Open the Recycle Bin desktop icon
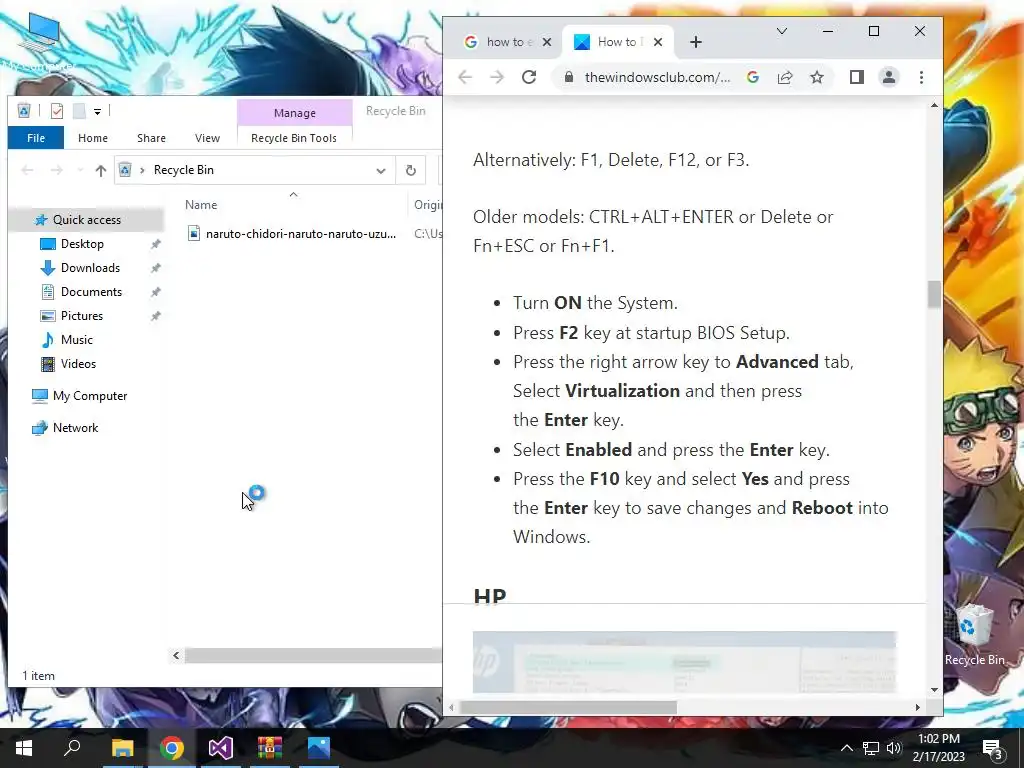 coord(974,635)
